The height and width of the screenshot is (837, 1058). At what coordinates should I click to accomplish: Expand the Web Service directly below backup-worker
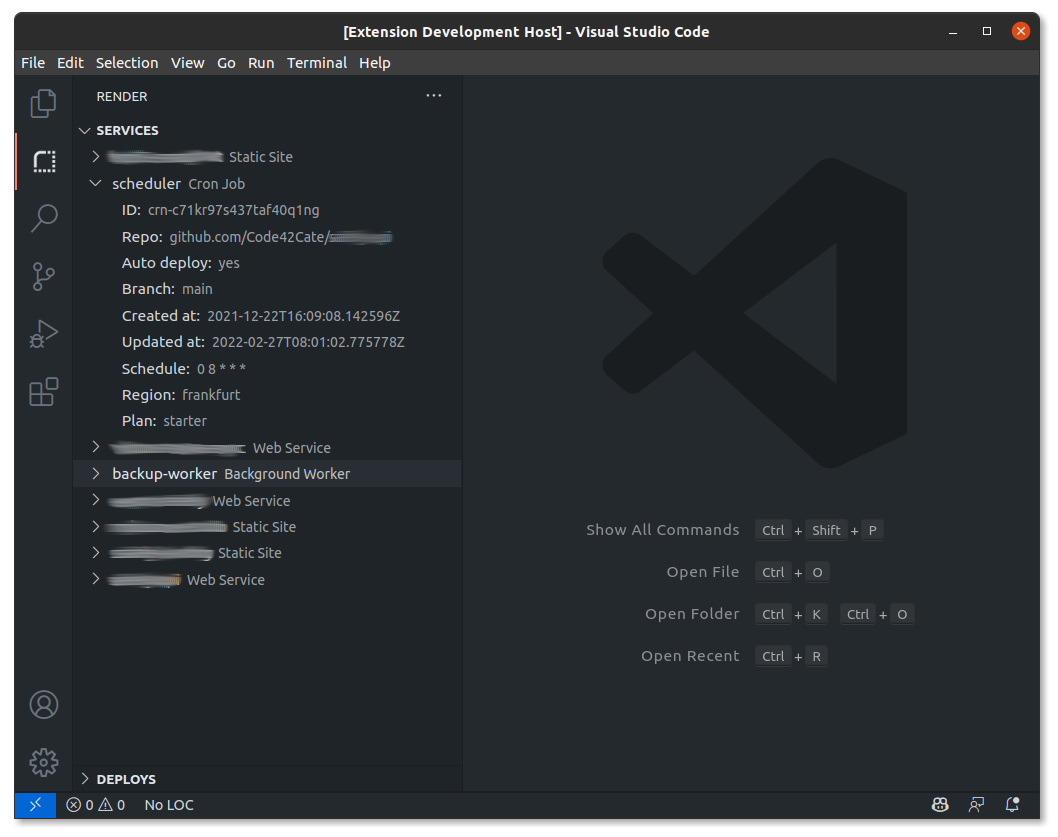tap(96, 500)
